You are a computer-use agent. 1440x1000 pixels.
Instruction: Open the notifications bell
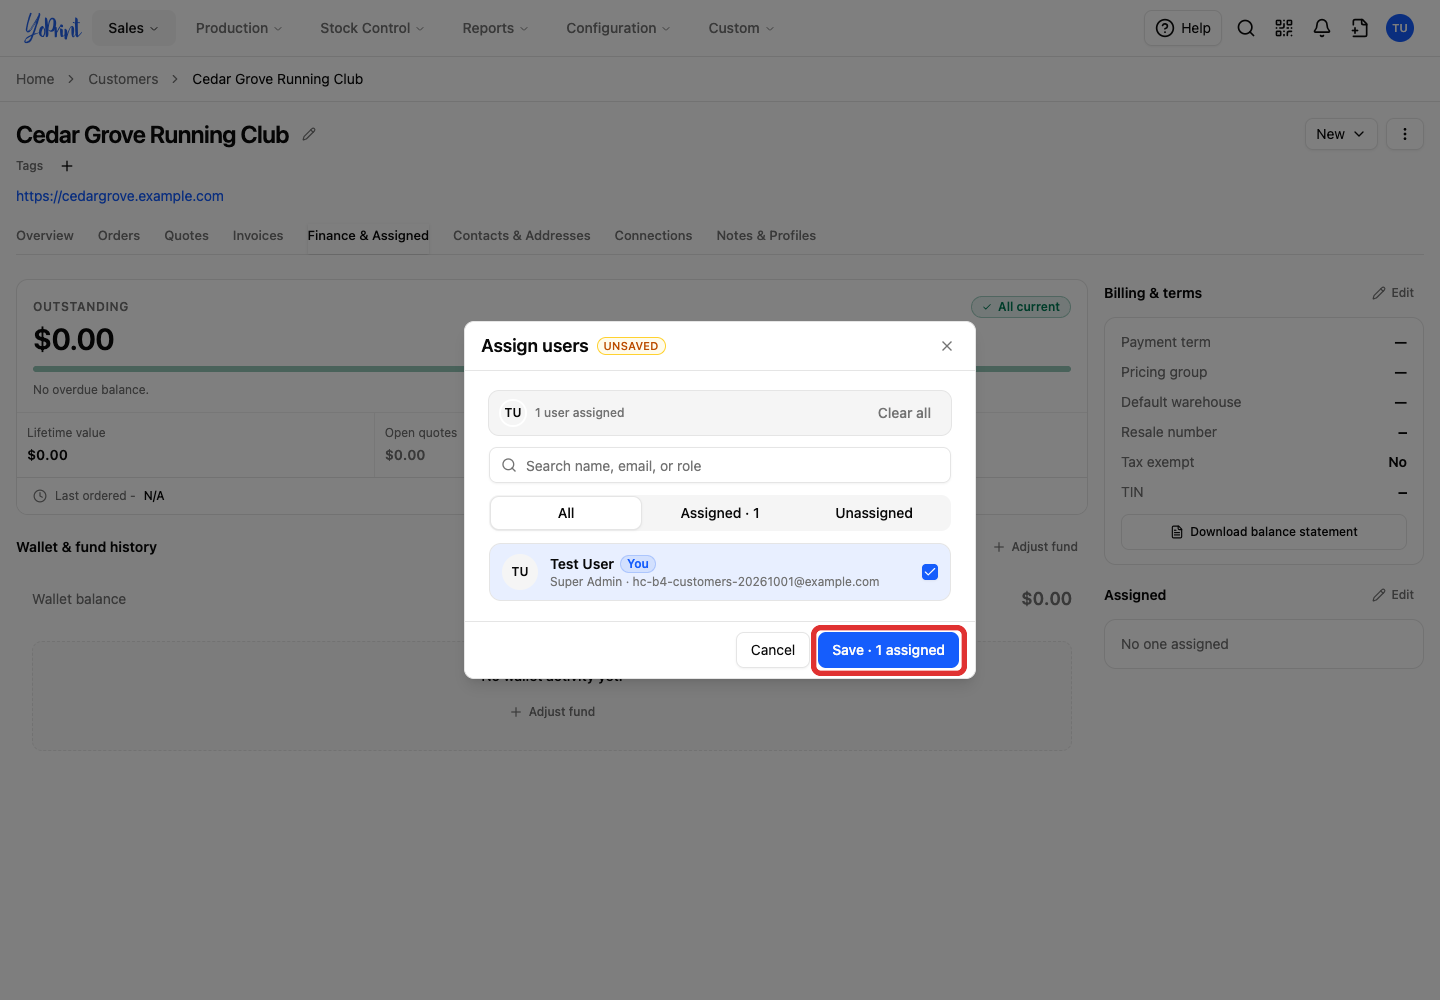1322,28
